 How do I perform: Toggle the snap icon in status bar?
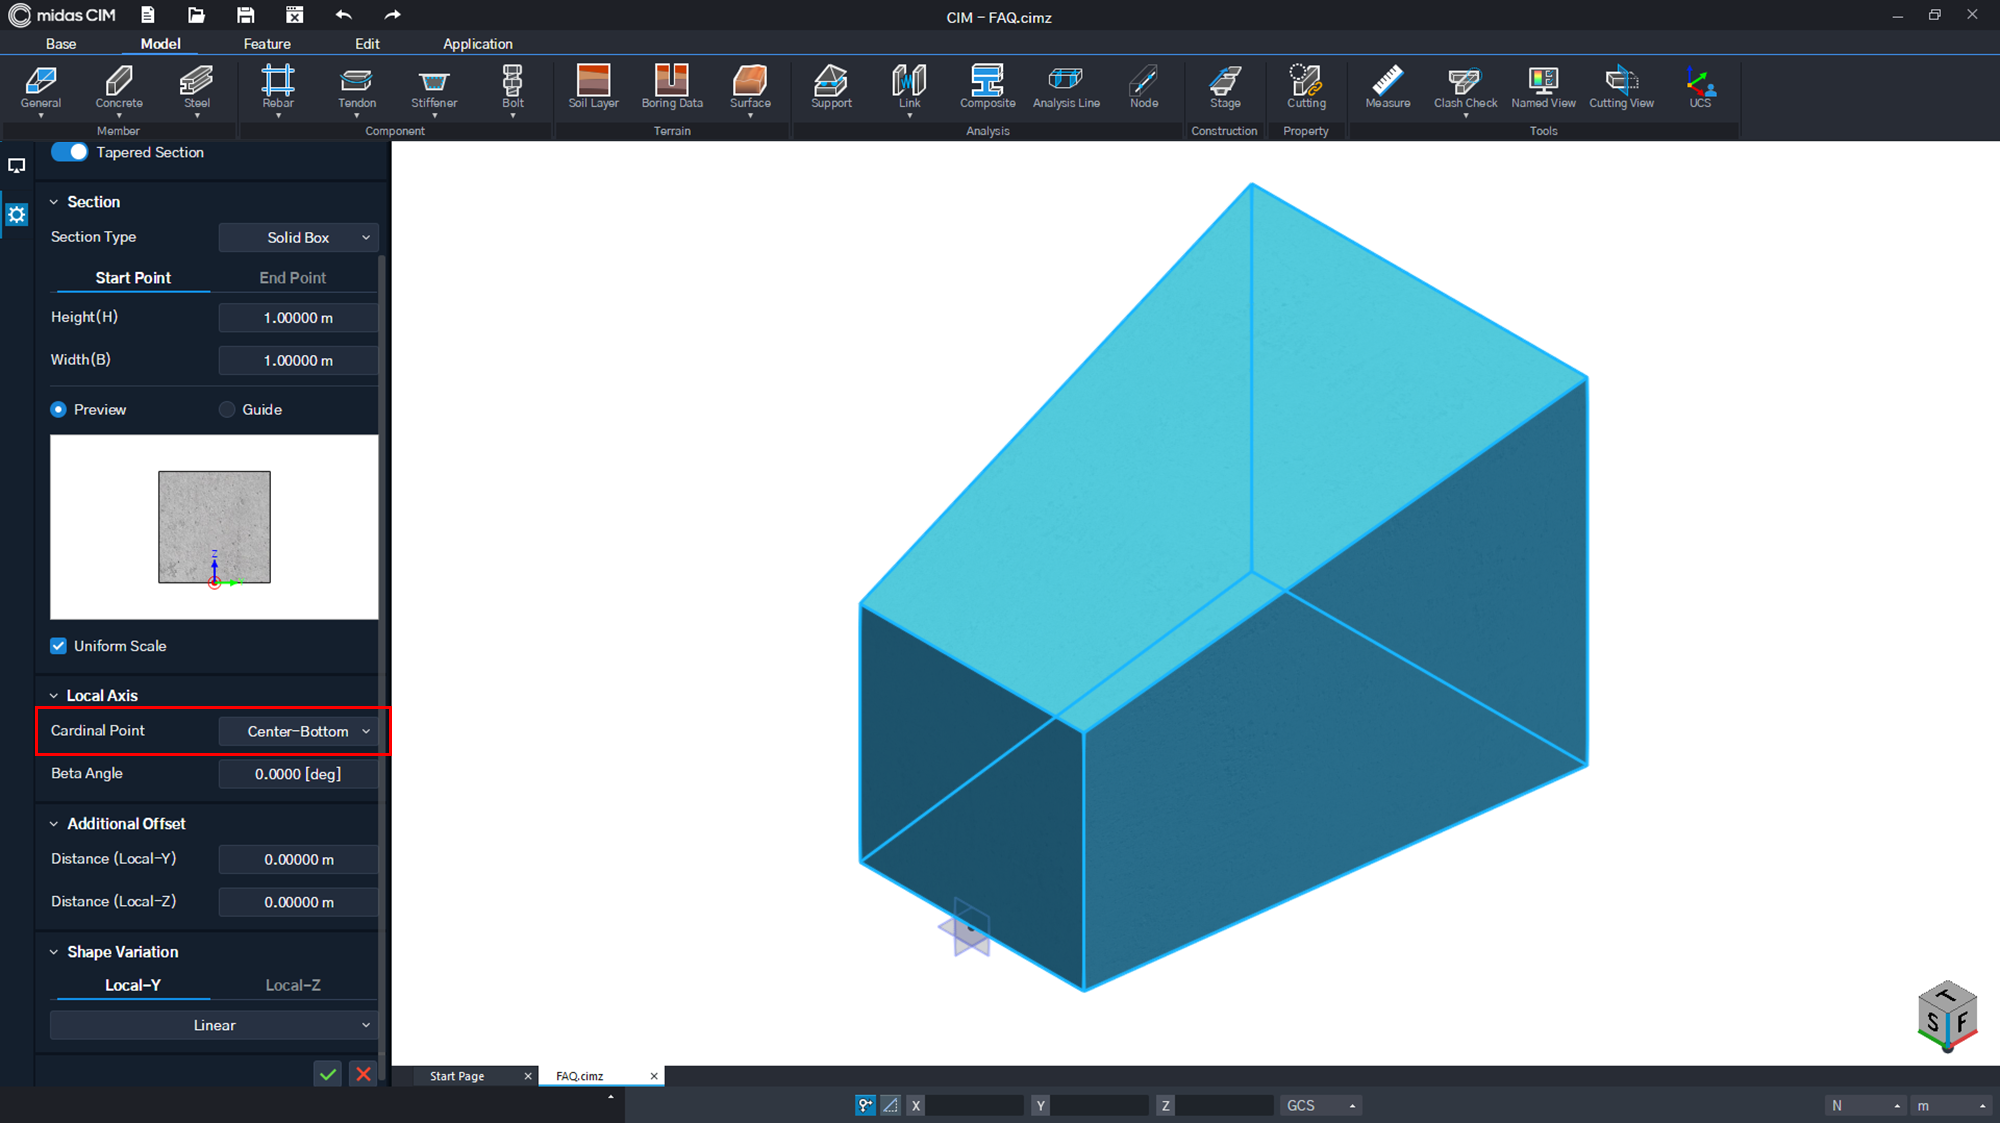point(865,1105)
